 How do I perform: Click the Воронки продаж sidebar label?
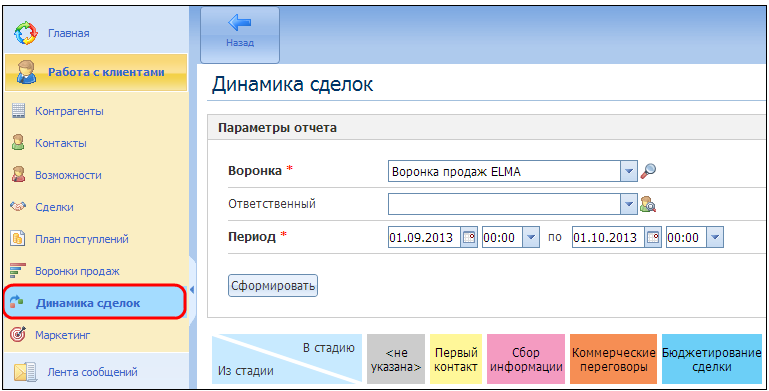77,271
